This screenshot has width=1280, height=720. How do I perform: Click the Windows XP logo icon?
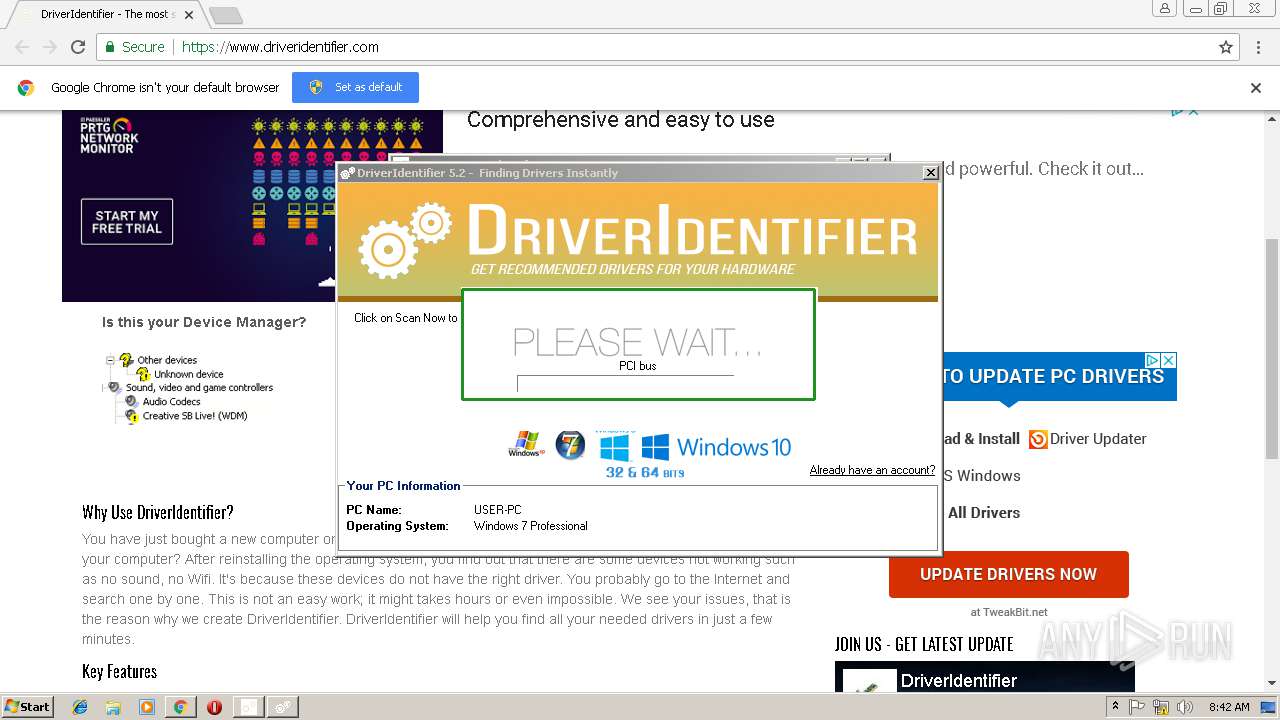tap(524, 444)
